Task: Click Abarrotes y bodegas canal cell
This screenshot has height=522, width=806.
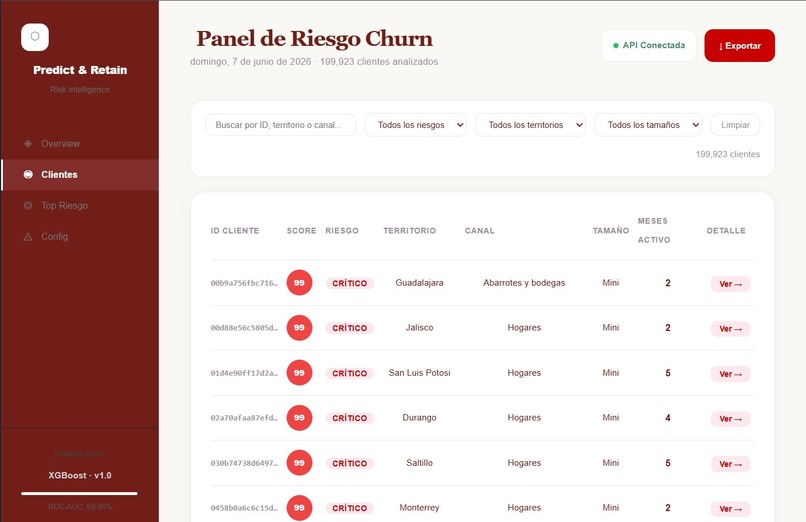Action: click(x=524, y=283)
